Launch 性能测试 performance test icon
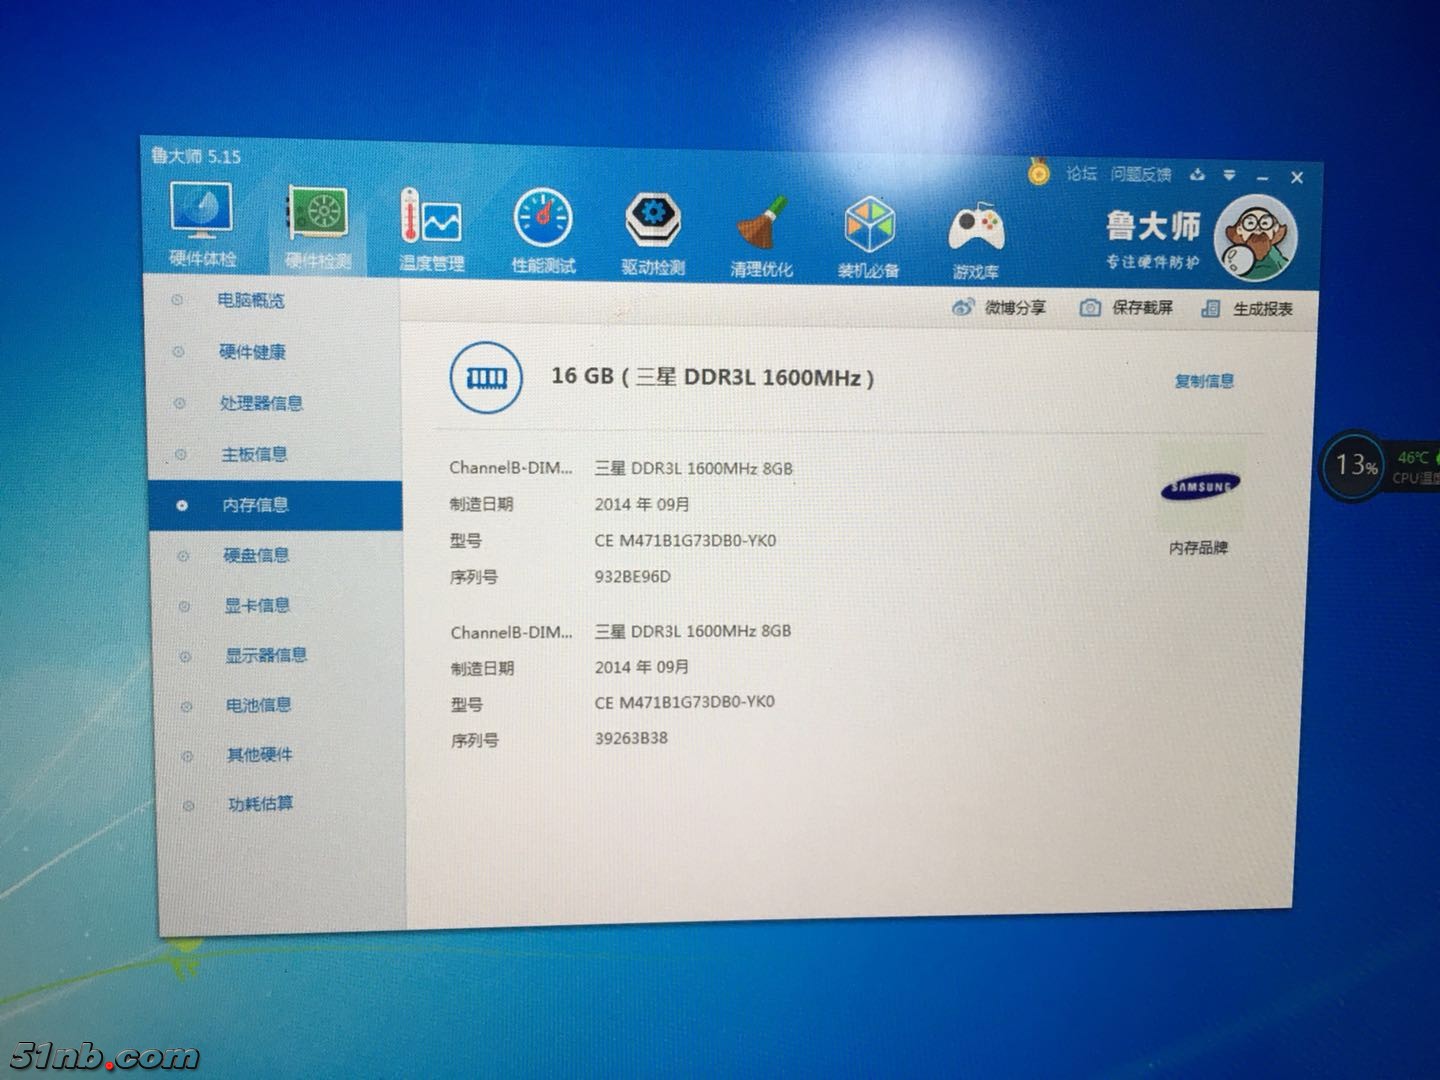The image size is (1440, 1080). [543, 230]
